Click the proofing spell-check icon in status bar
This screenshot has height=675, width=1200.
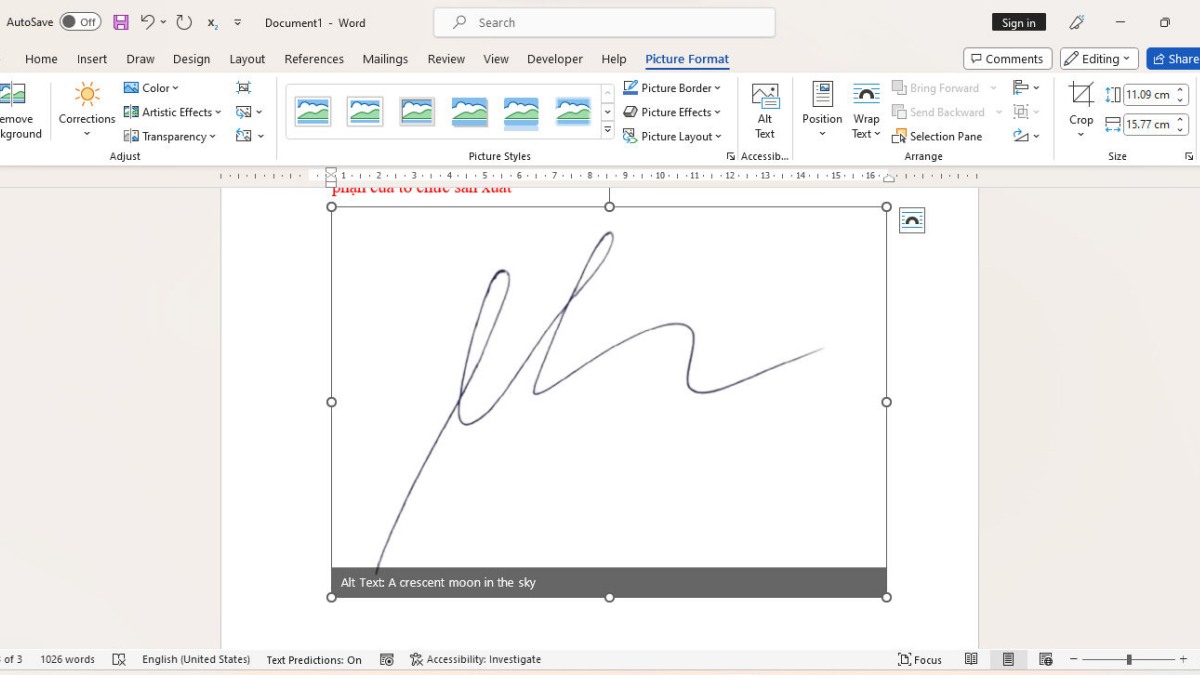pos(119,660)
